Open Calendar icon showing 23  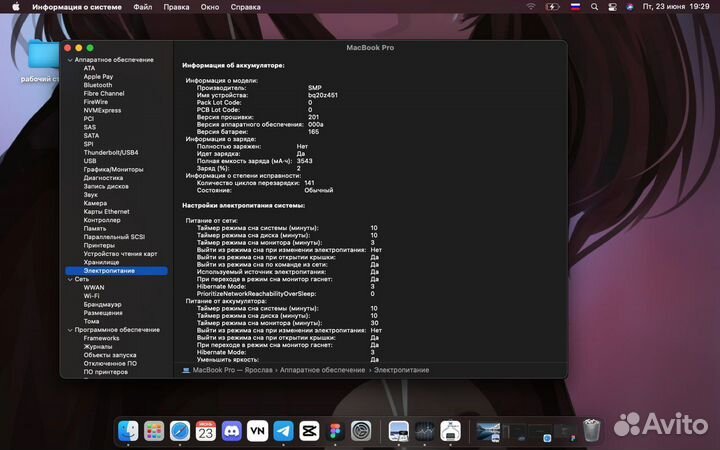click(x=206, y=431)
